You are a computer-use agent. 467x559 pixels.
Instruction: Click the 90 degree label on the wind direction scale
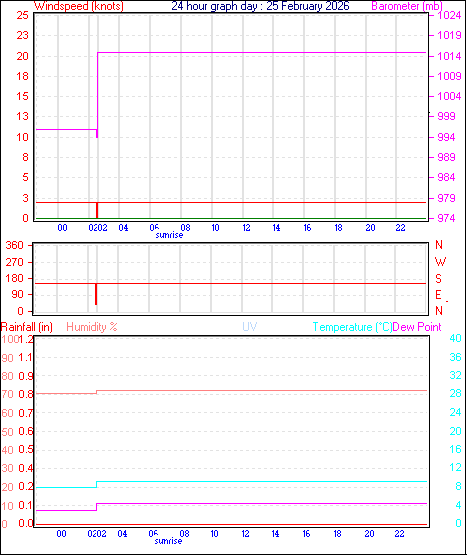point(17,294)
